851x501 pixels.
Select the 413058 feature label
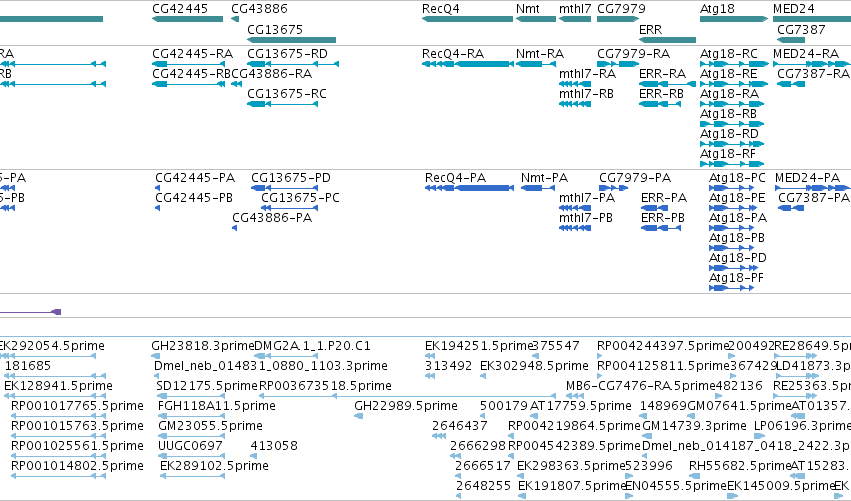[x=274, y=446]
